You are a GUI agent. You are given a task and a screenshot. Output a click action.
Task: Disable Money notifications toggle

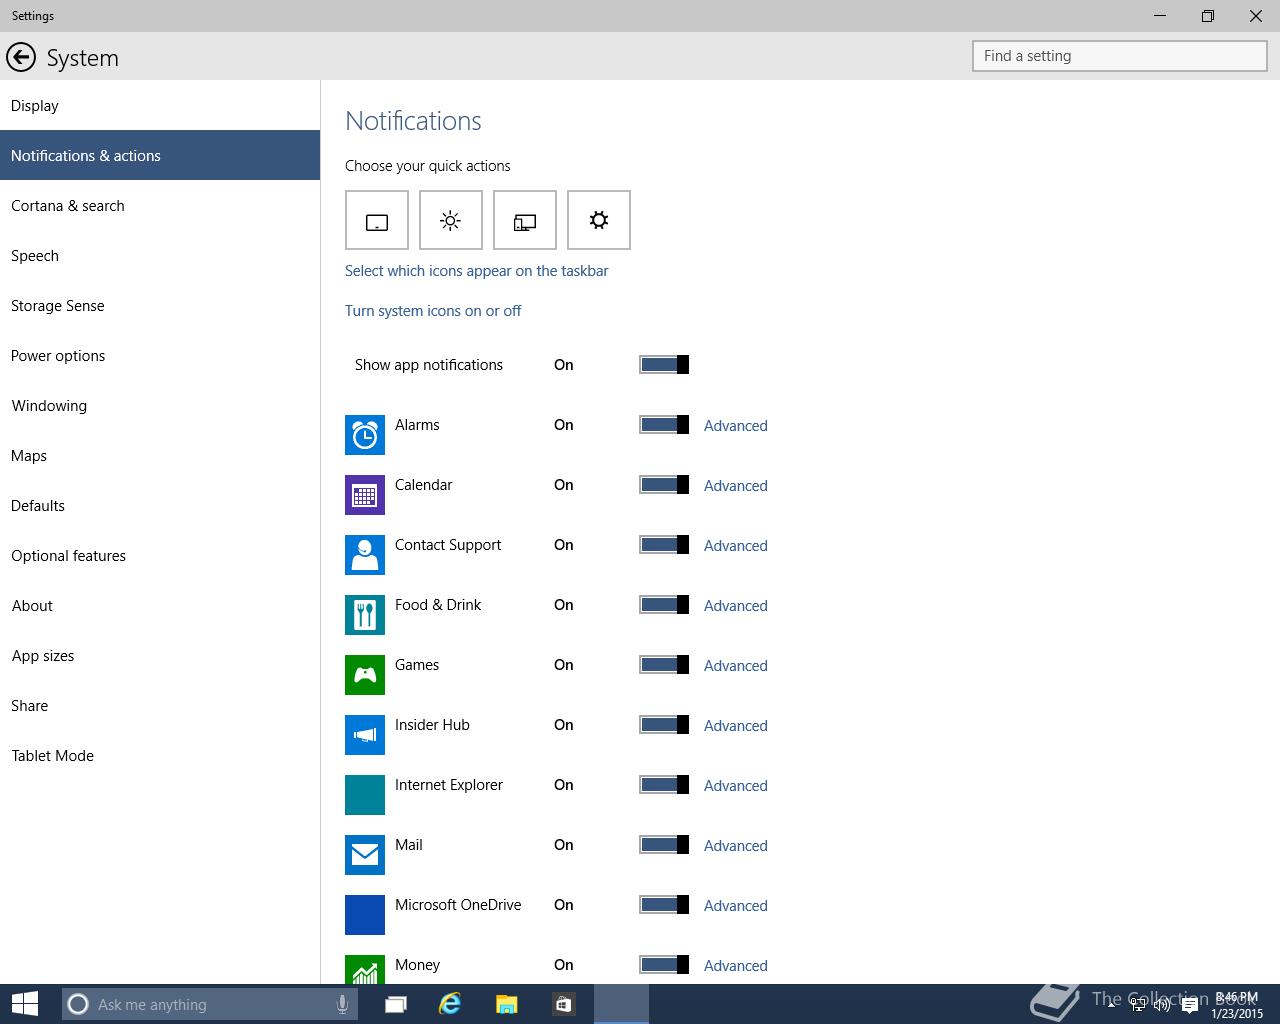tap(664, 965)
